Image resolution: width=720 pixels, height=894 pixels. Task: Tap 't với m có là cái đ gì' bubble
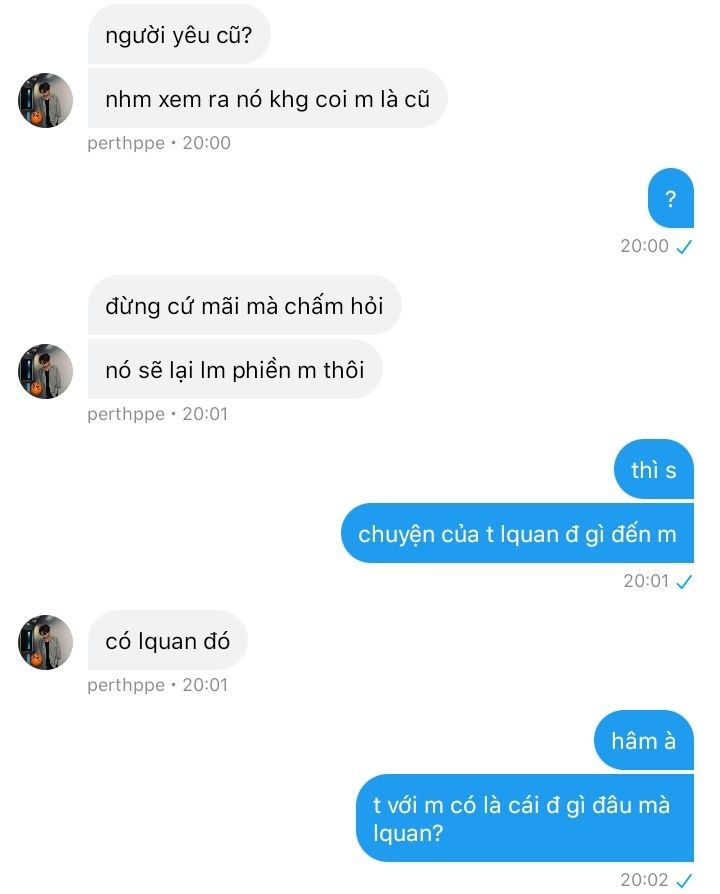point(525,818)
